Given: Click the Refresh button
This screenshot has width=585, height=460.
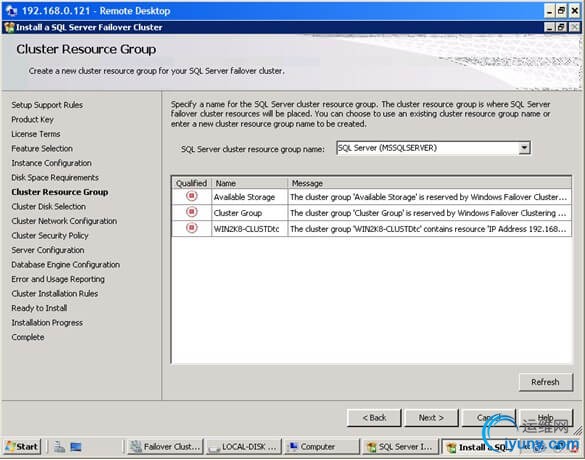Looking at the screenshot, I should click(545, 382).
